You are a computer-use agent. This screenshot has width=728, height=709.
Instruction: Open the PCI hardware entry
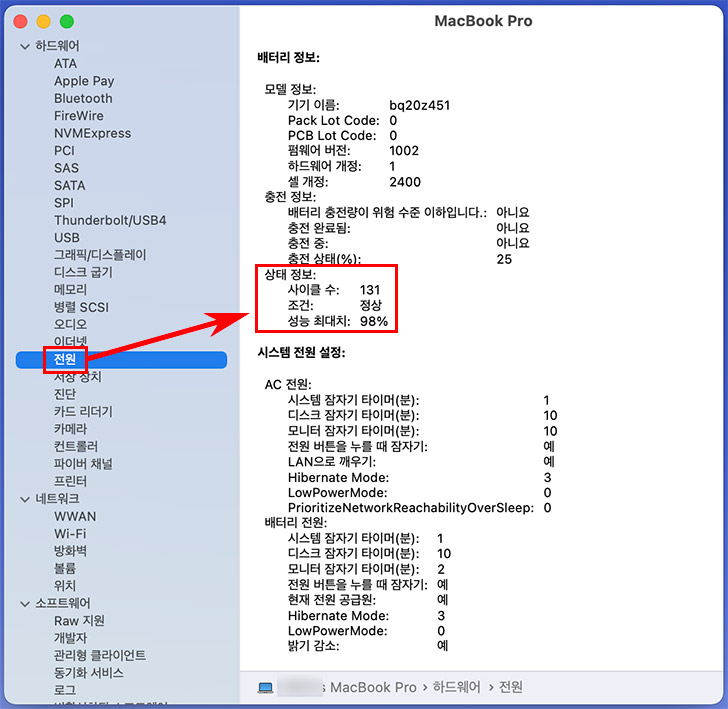click(64, 150)
